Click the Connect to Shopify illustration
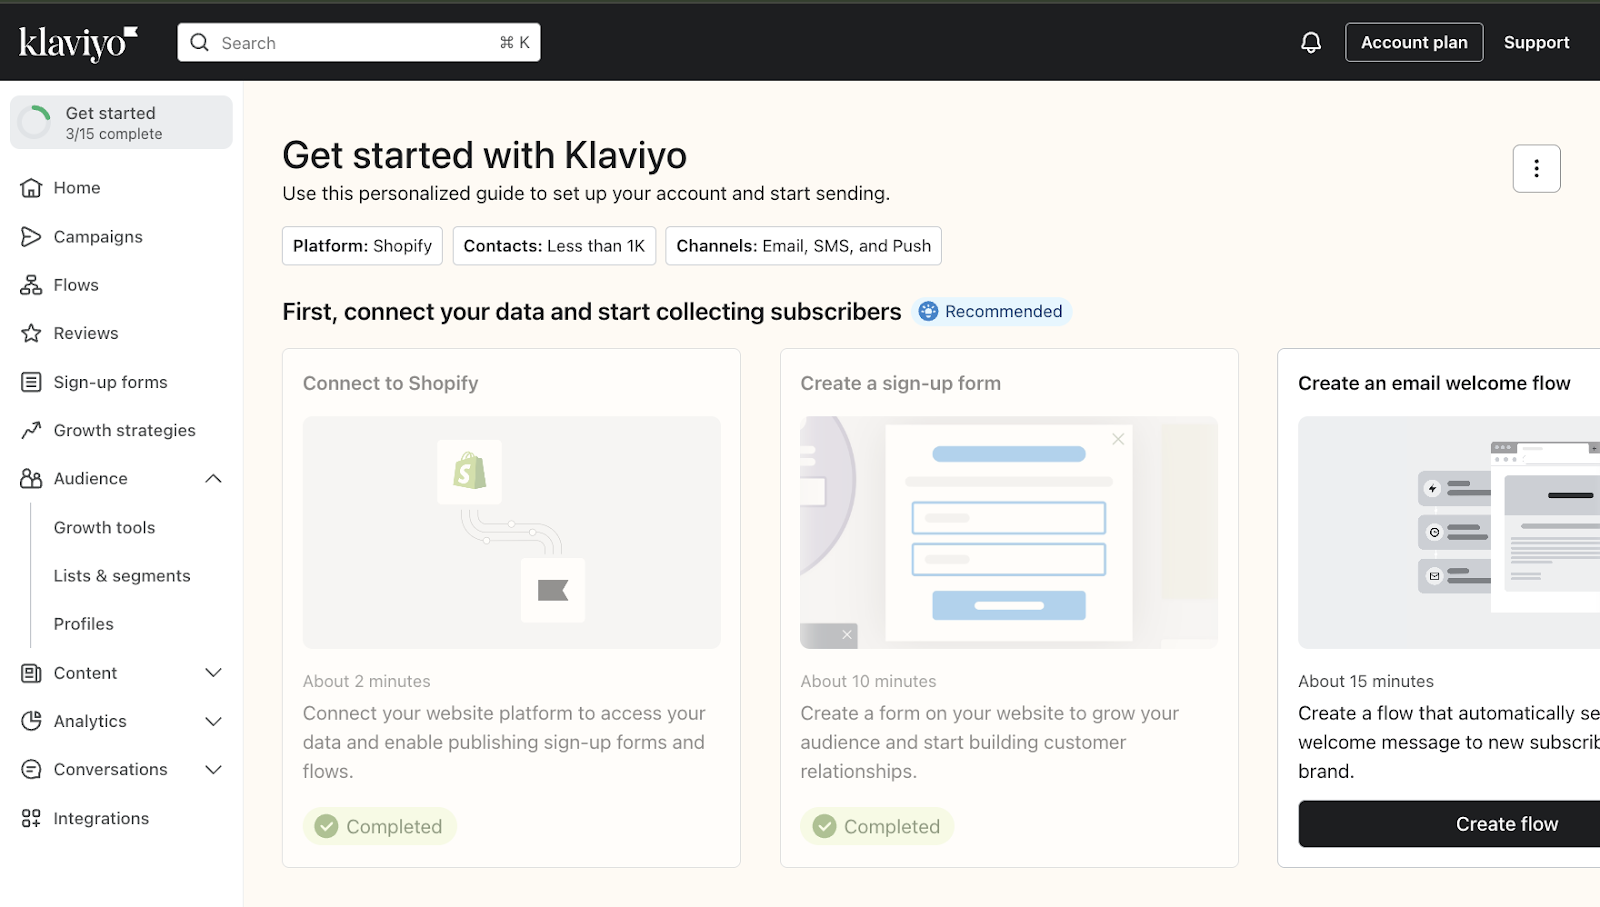The height and width of the screenshot is (907, 1600). 511,532
